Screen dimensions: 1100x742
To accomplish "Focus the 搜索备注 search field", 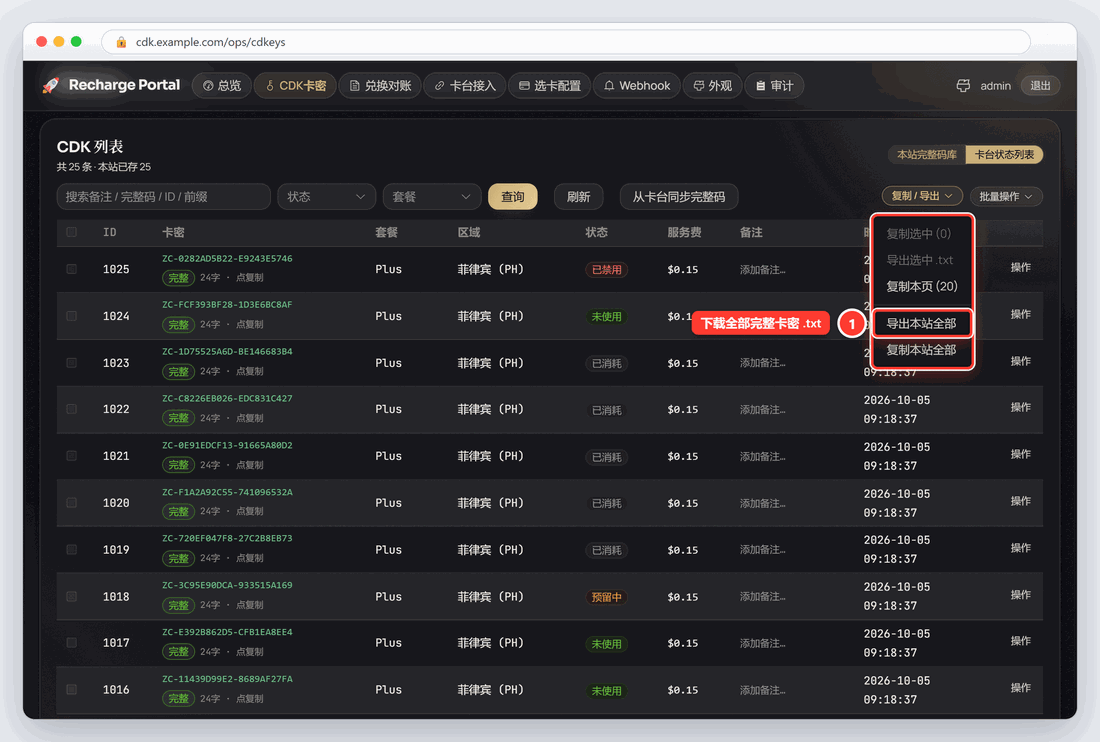I will coord(163,197).
